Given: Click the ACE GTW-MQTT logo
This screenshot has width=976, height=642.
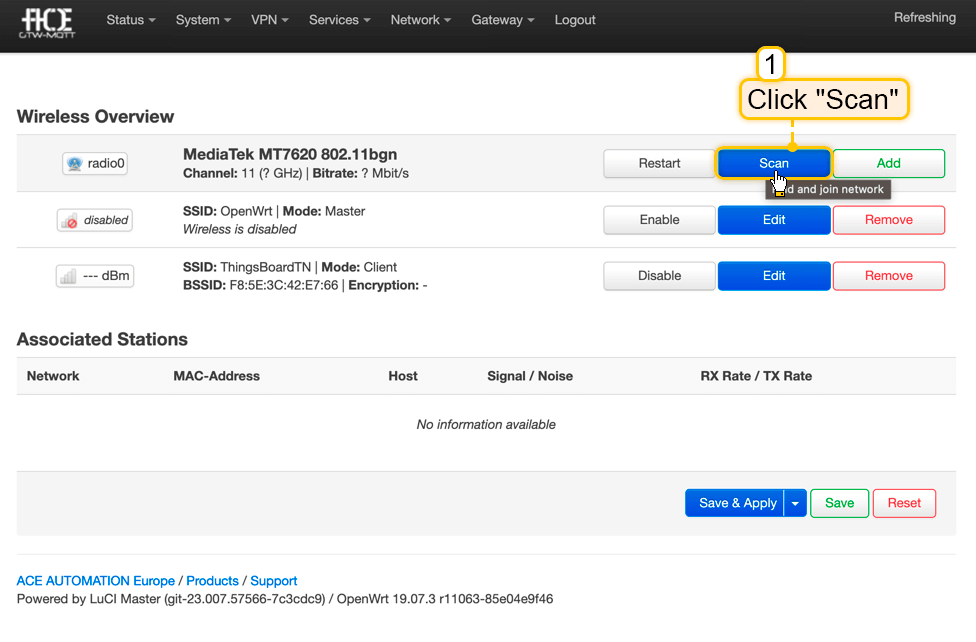Looking at the screenshot, I should (47, 22).
